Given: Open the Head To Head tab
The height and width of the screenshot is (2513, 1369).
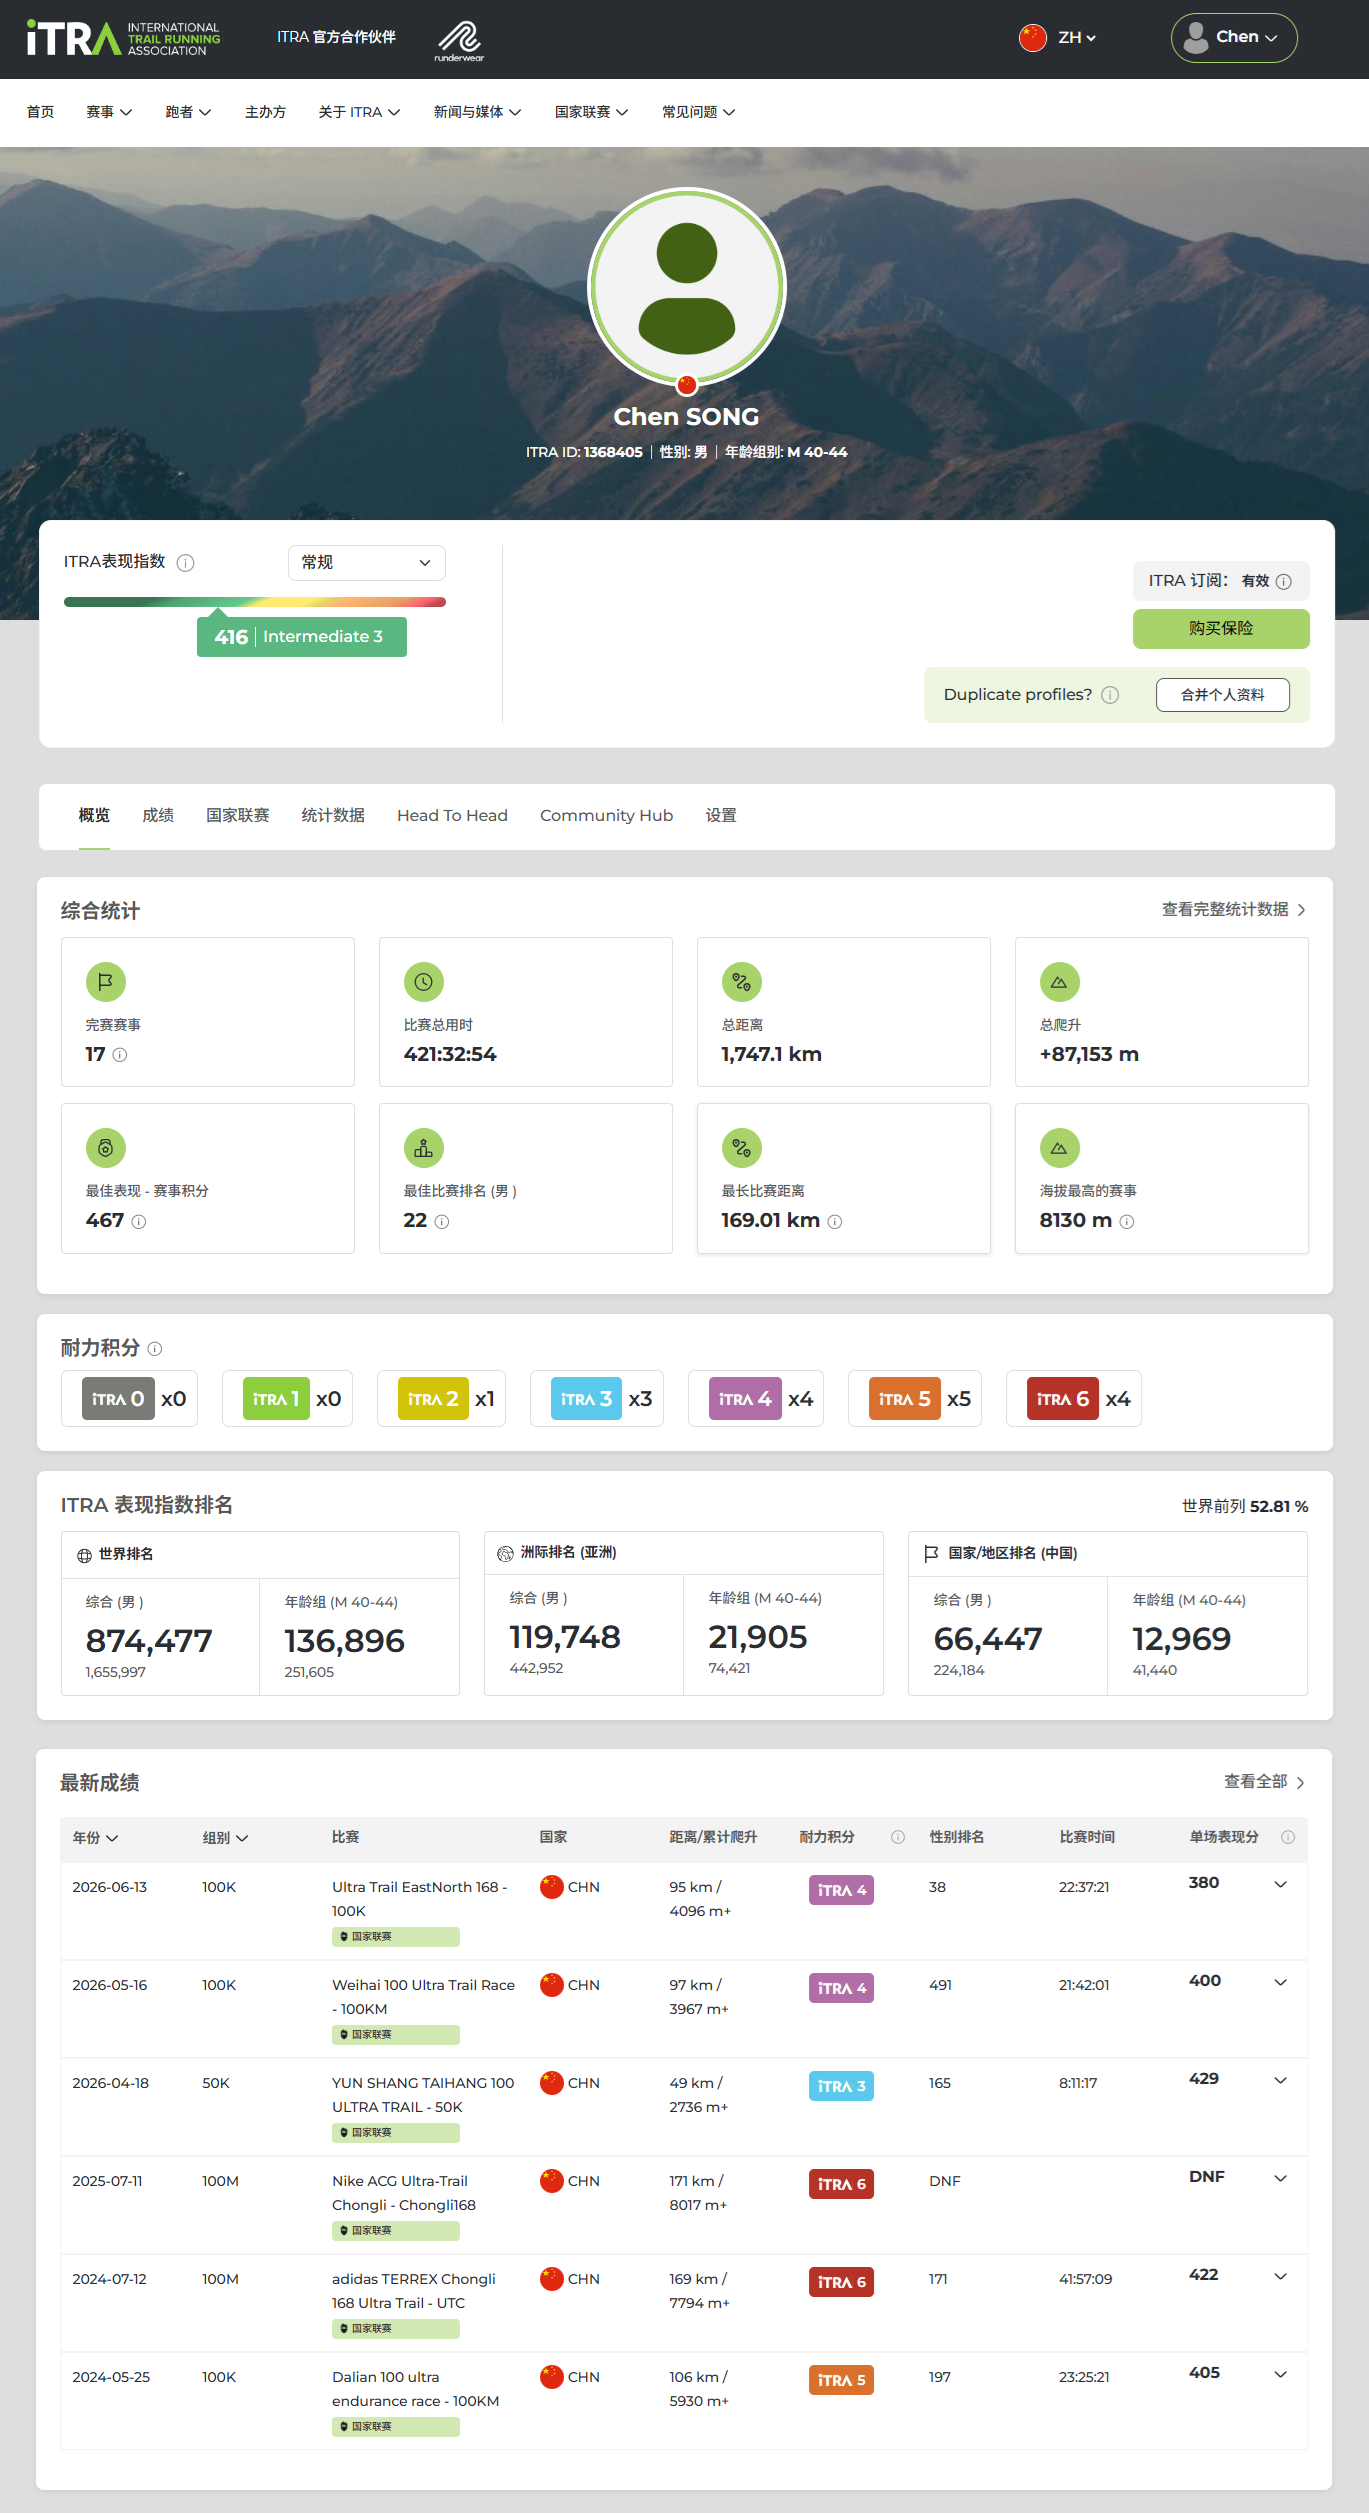Looking at the screenshot, I should click(x=452, y=816).
